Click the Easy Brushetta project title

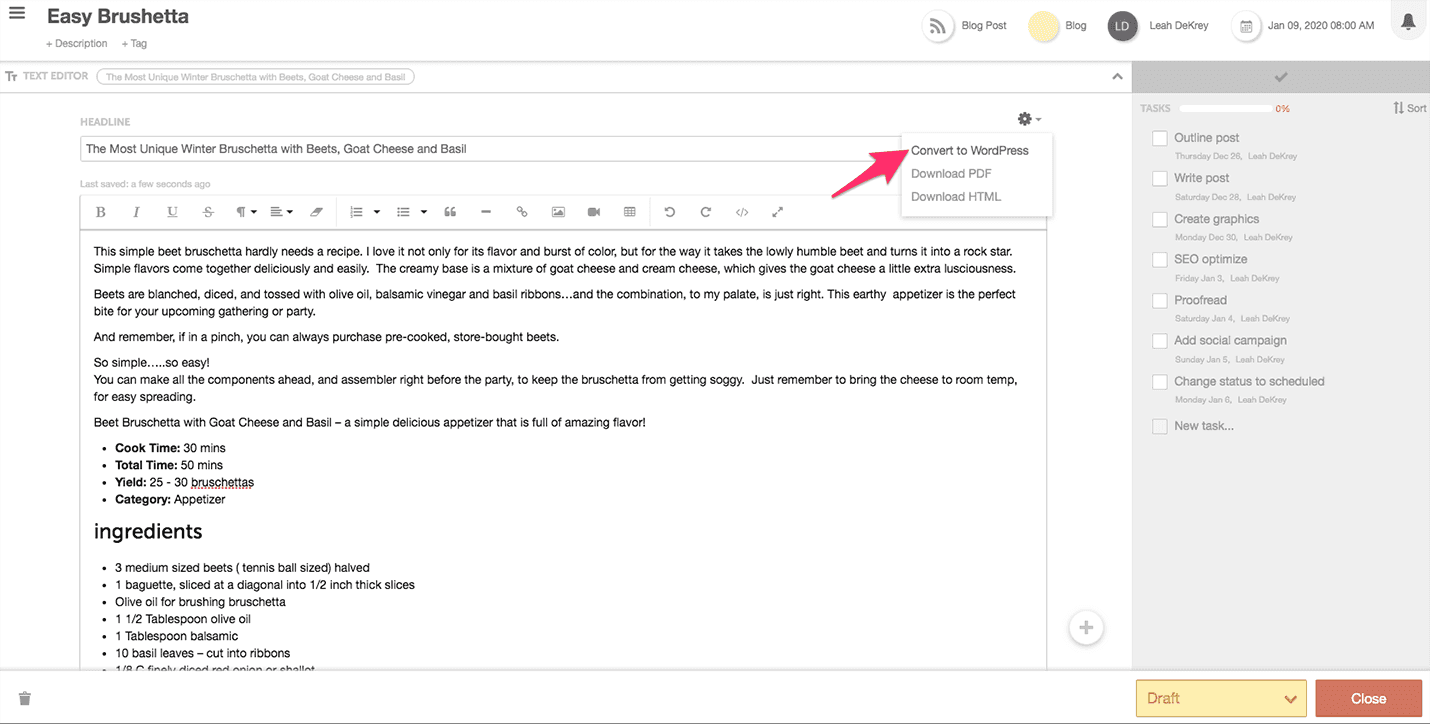tap(118, 17)
